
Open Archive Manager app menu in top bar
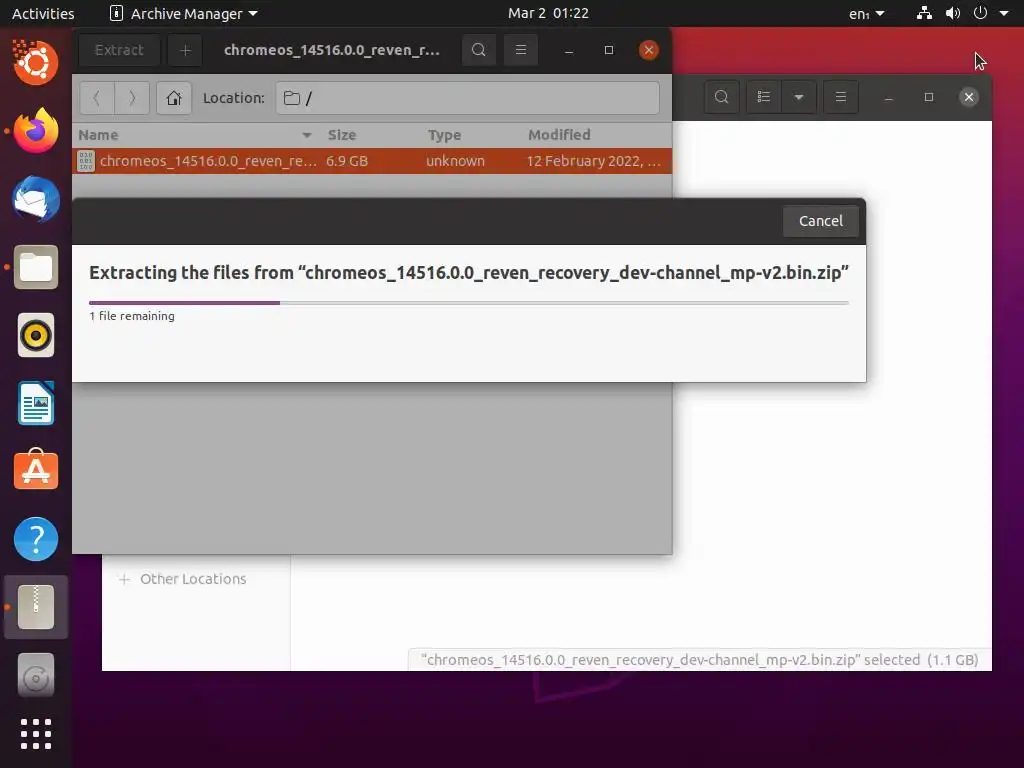(x=184, y=13)
